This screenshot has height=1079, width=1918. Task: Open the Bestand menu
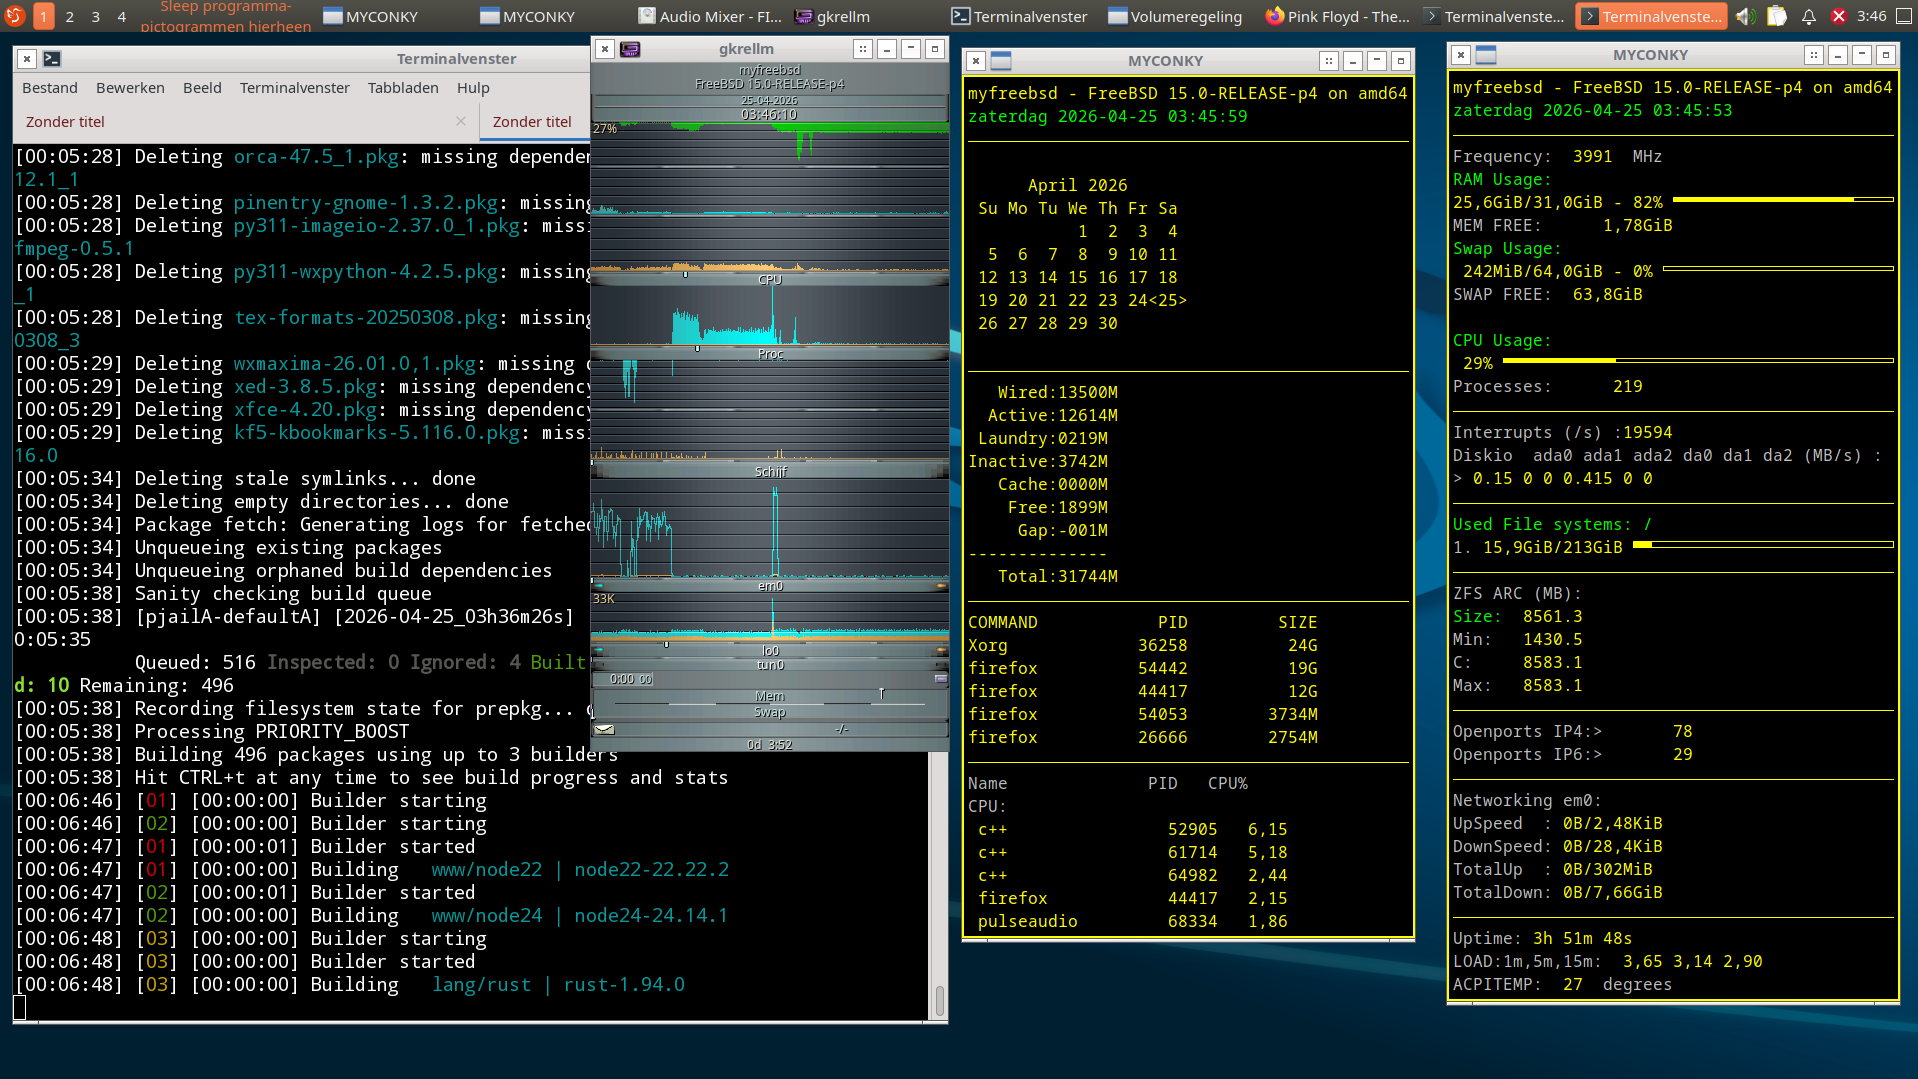49,88
